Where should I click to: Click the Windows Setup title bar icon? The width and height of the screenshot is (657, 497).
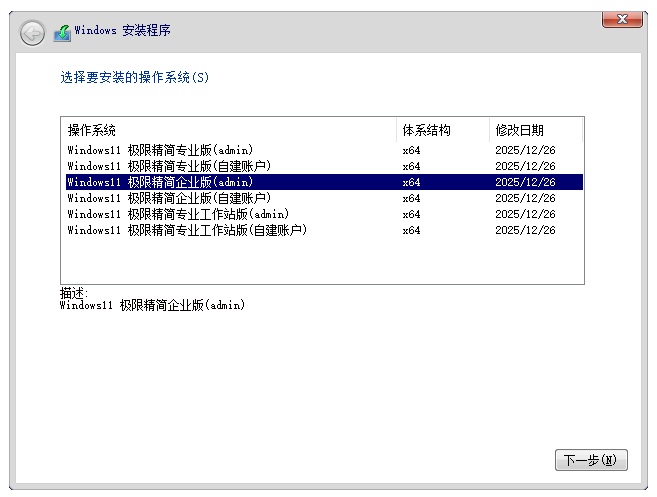coord(62,32)
